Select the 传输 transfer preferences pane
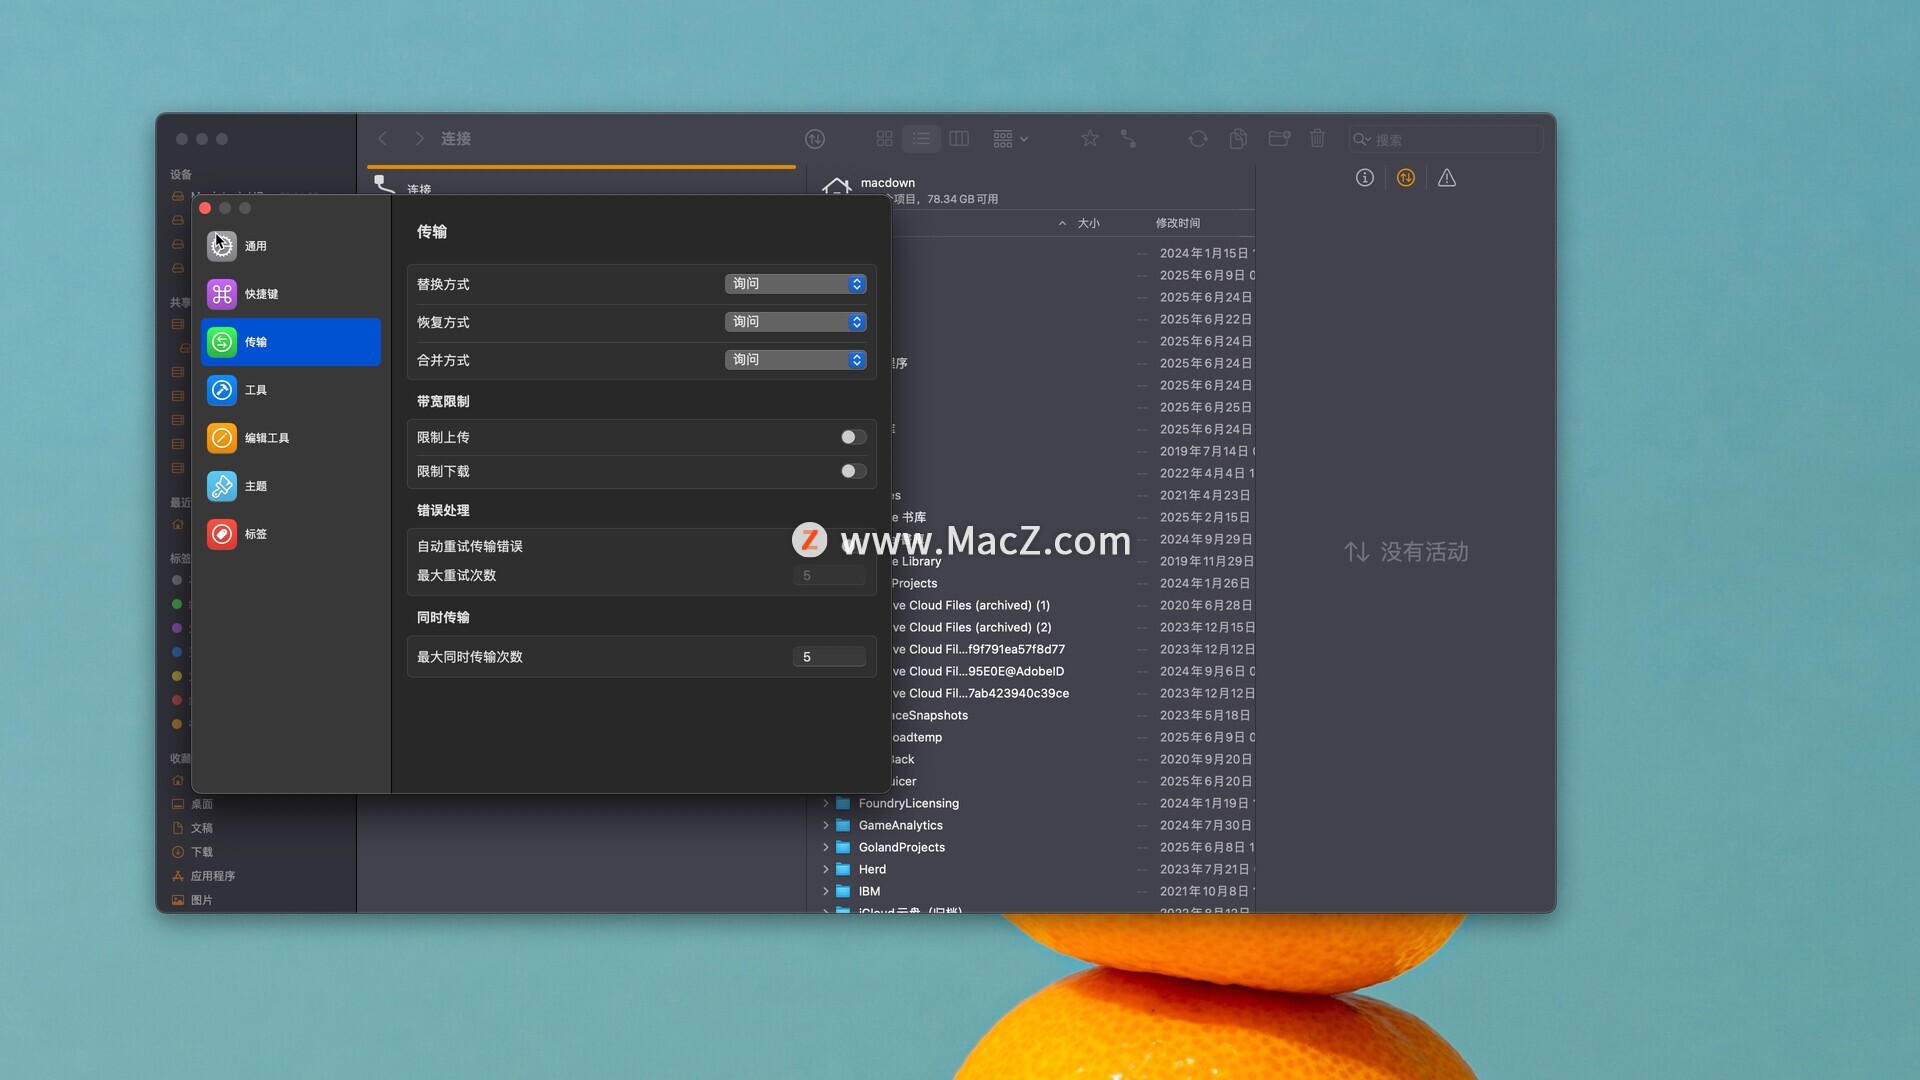 click(x=290, y=342)
